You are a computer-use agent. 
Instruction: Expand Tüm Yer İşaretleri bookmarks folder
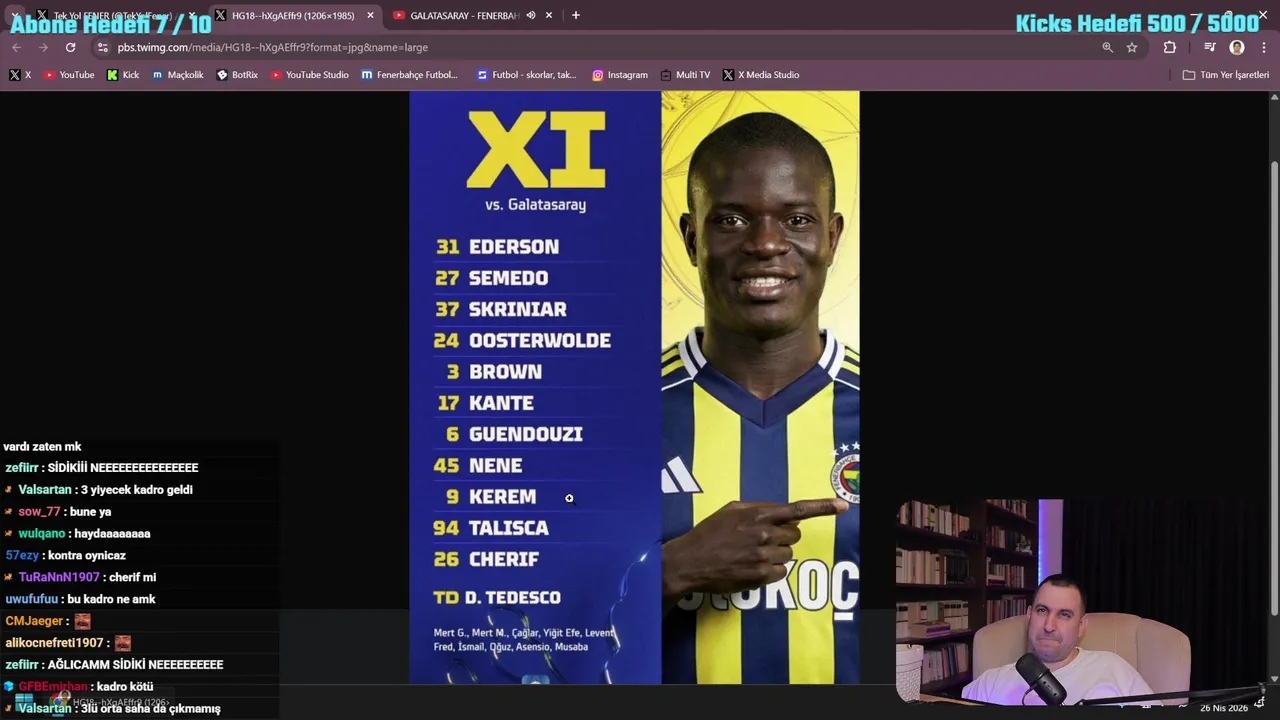1226,75
